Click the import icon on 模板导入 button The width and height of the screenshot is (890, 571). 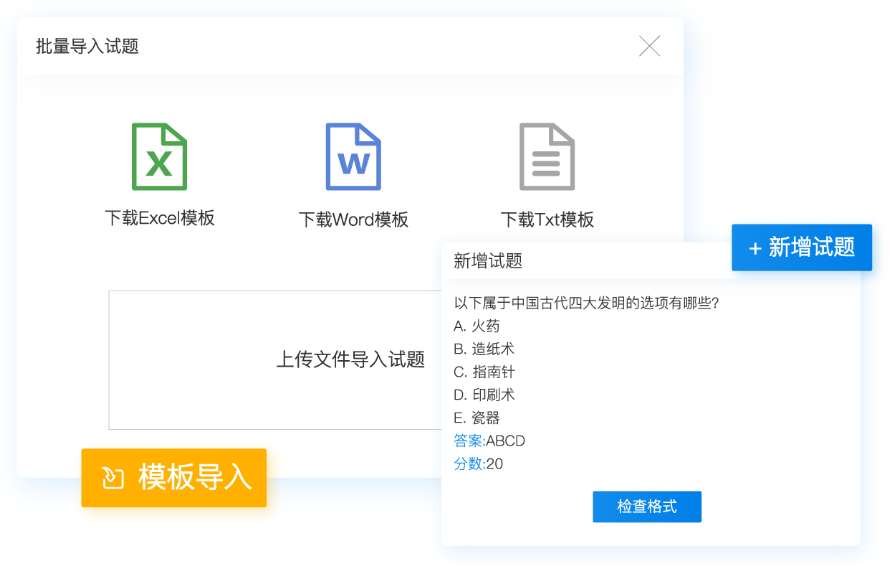point(113,478)
